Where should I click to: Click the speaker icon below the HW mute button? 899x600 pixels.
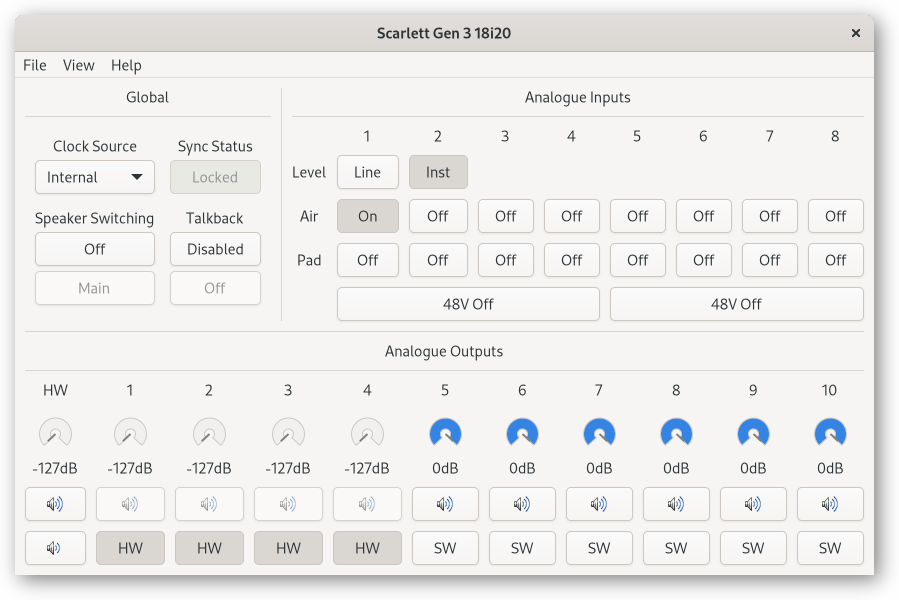click(x=55, y=548)
